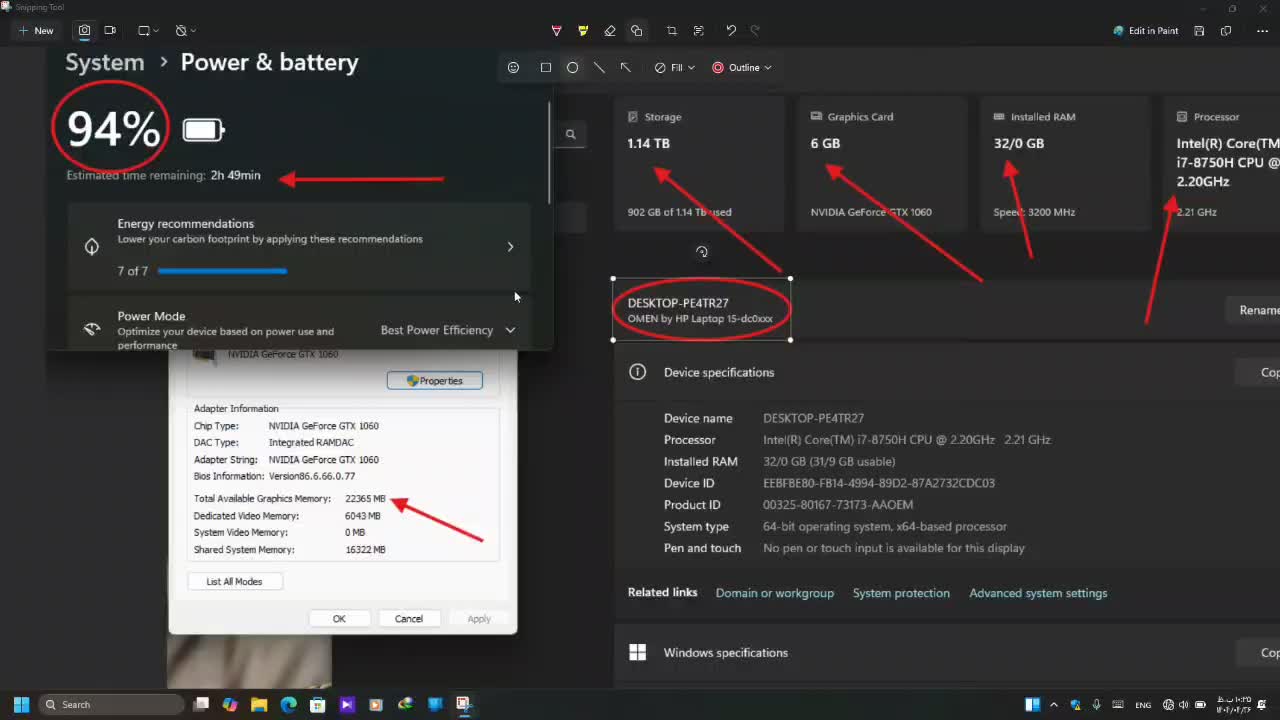Click the Power & battery scrollbar
The image size is (1280, 720).
[x=550, y=152]
